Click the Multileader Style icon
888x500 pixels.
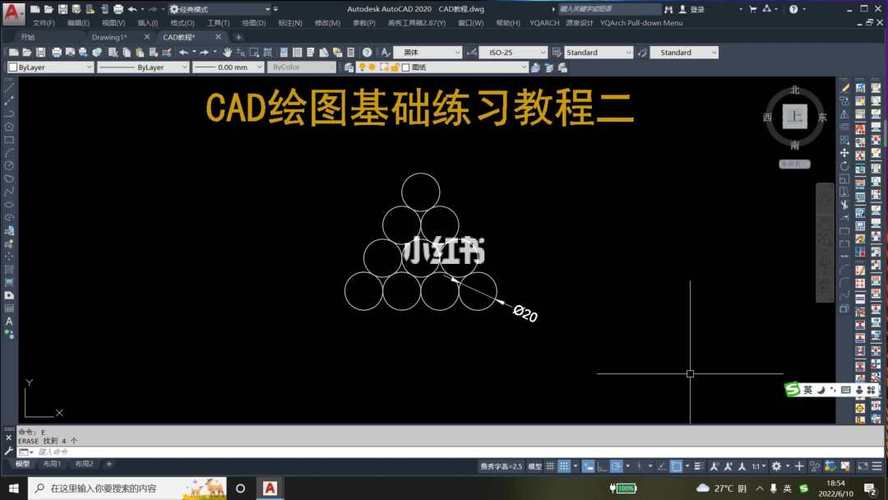tap(642, 52)
